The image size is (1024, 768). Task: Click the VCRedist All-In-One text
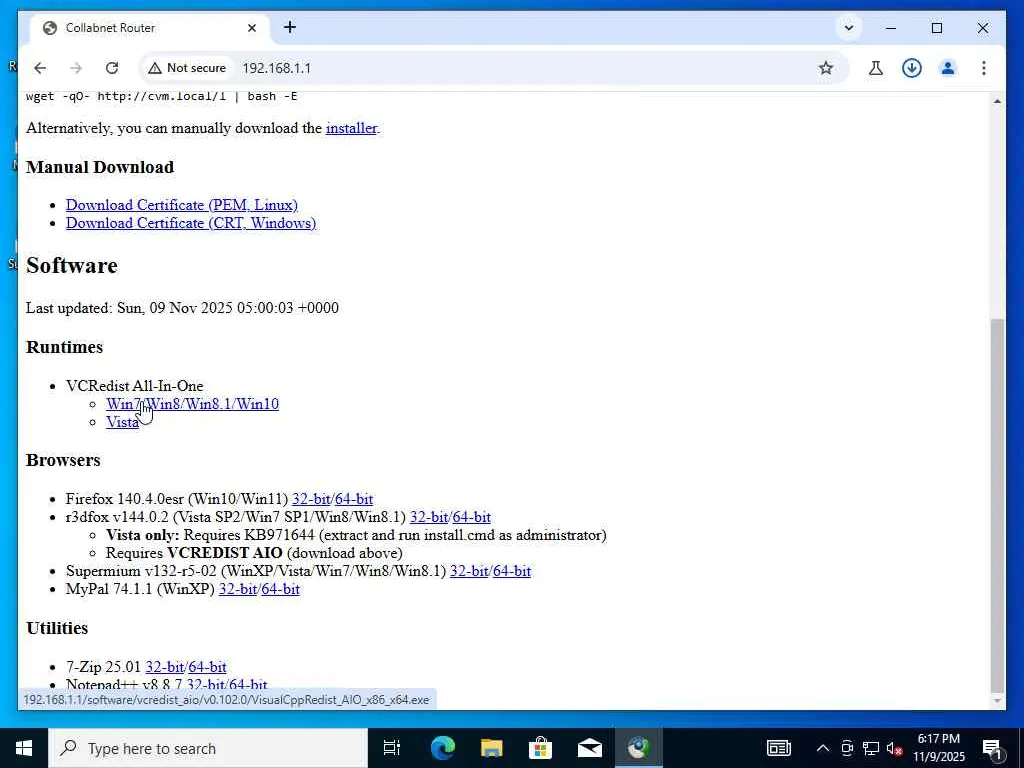tap(135, 386)
